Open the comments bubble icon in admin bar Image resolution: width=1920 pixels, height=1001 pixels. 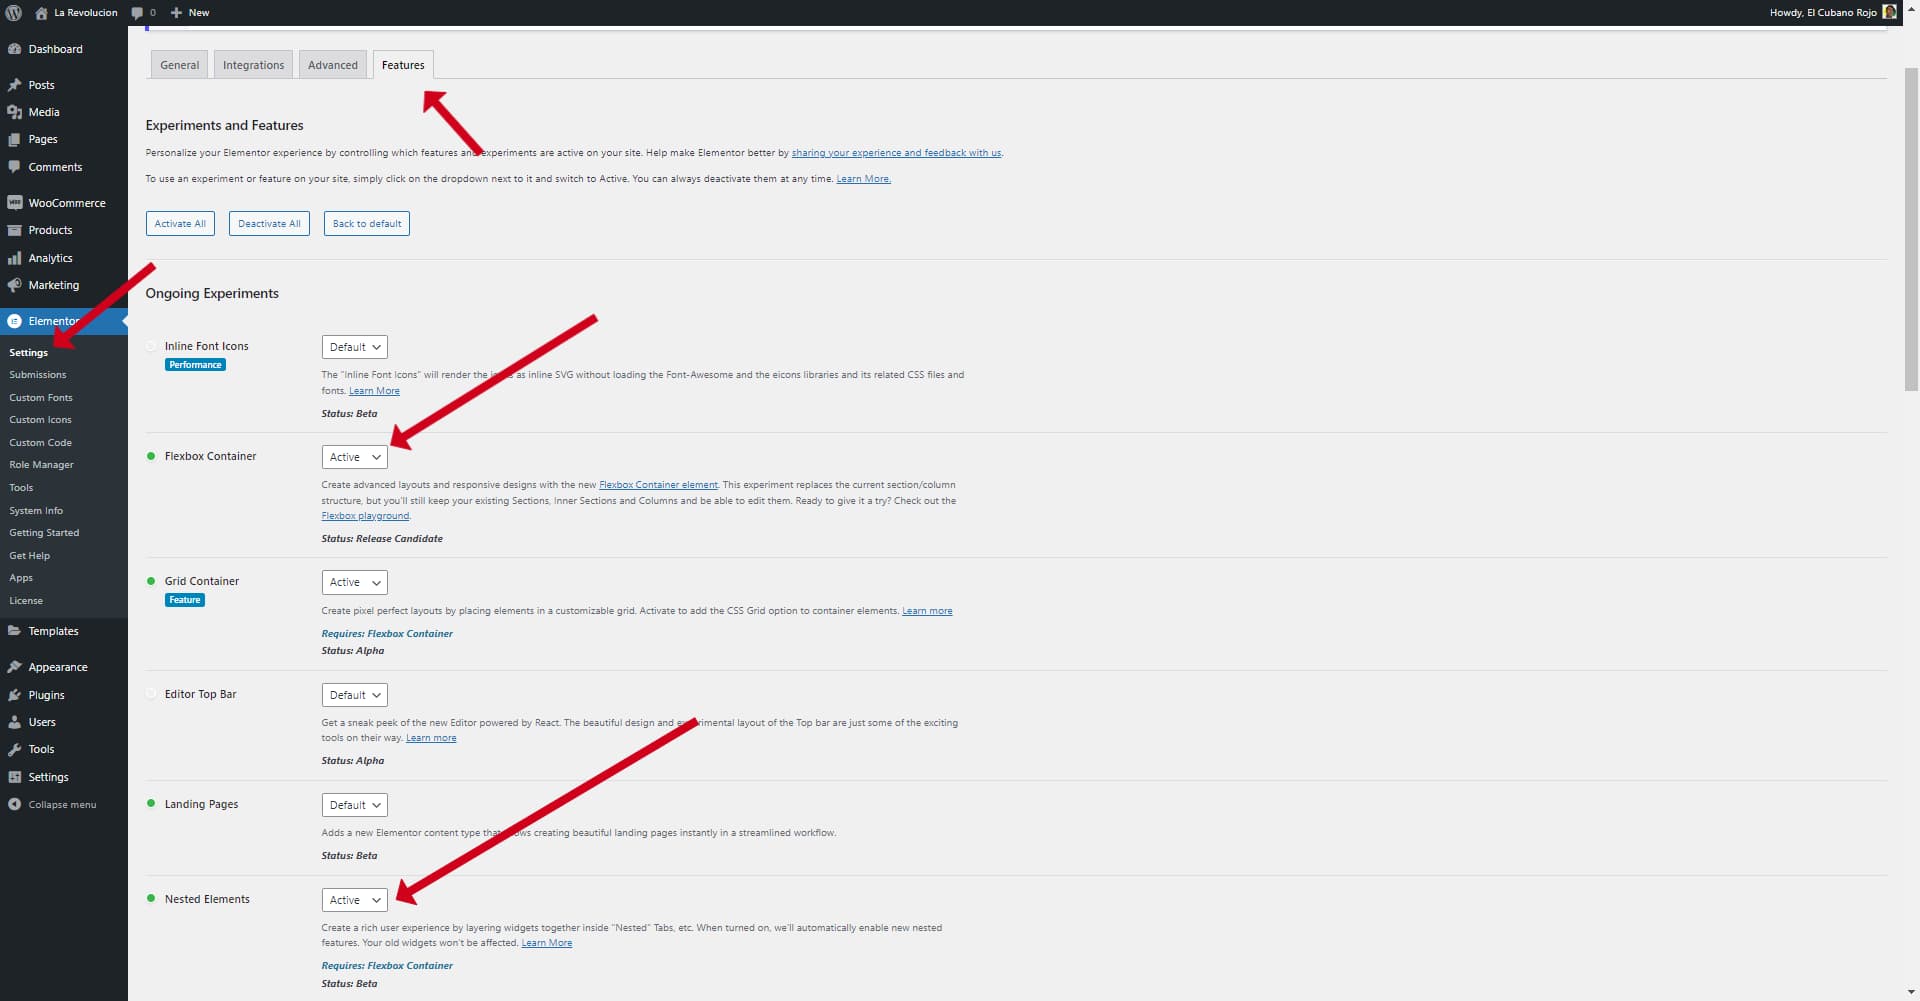pyautogui.click(x=138, y=13)
